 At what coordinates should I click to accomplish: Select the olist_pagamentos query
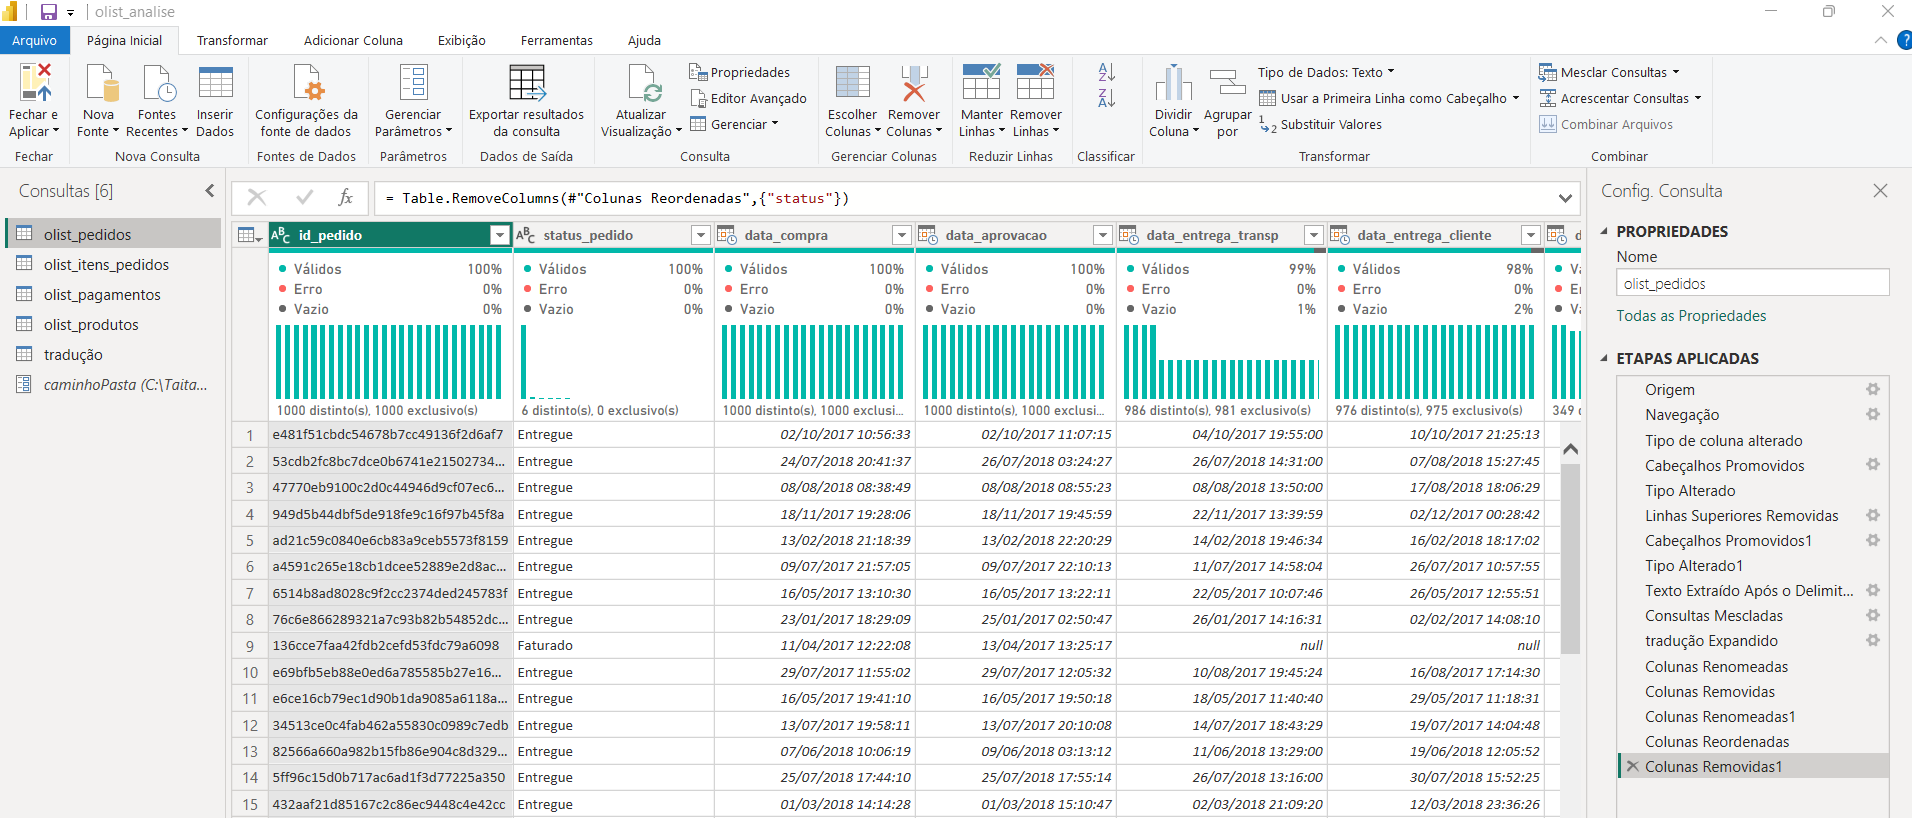[102, 294]
